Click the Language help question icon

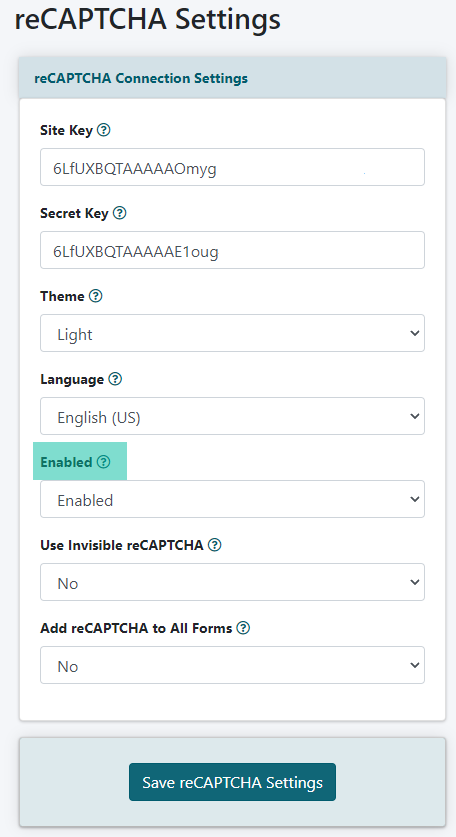(x=115, y=379)
